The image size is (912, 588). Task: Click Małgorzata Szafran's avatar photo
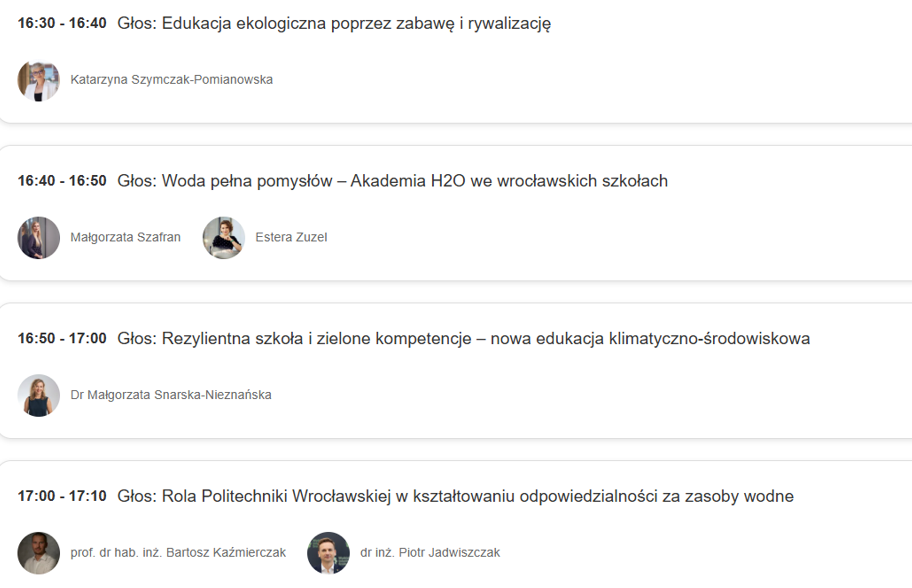coord(39,238)
